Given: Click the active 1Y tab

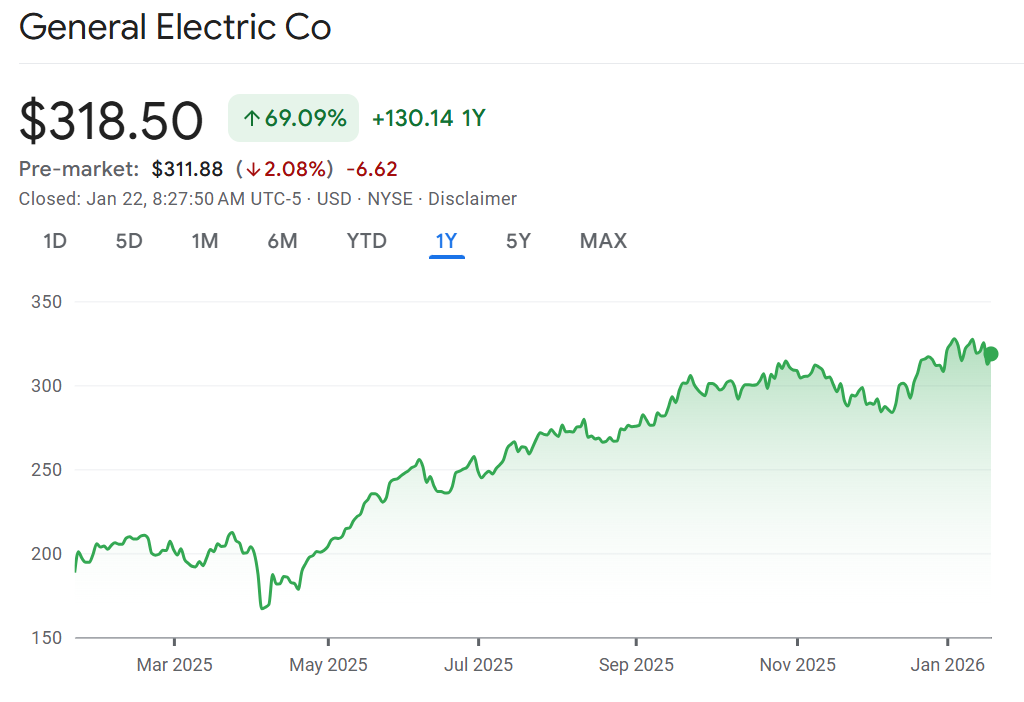Looking at the screenshot, I should click(446, 241).
